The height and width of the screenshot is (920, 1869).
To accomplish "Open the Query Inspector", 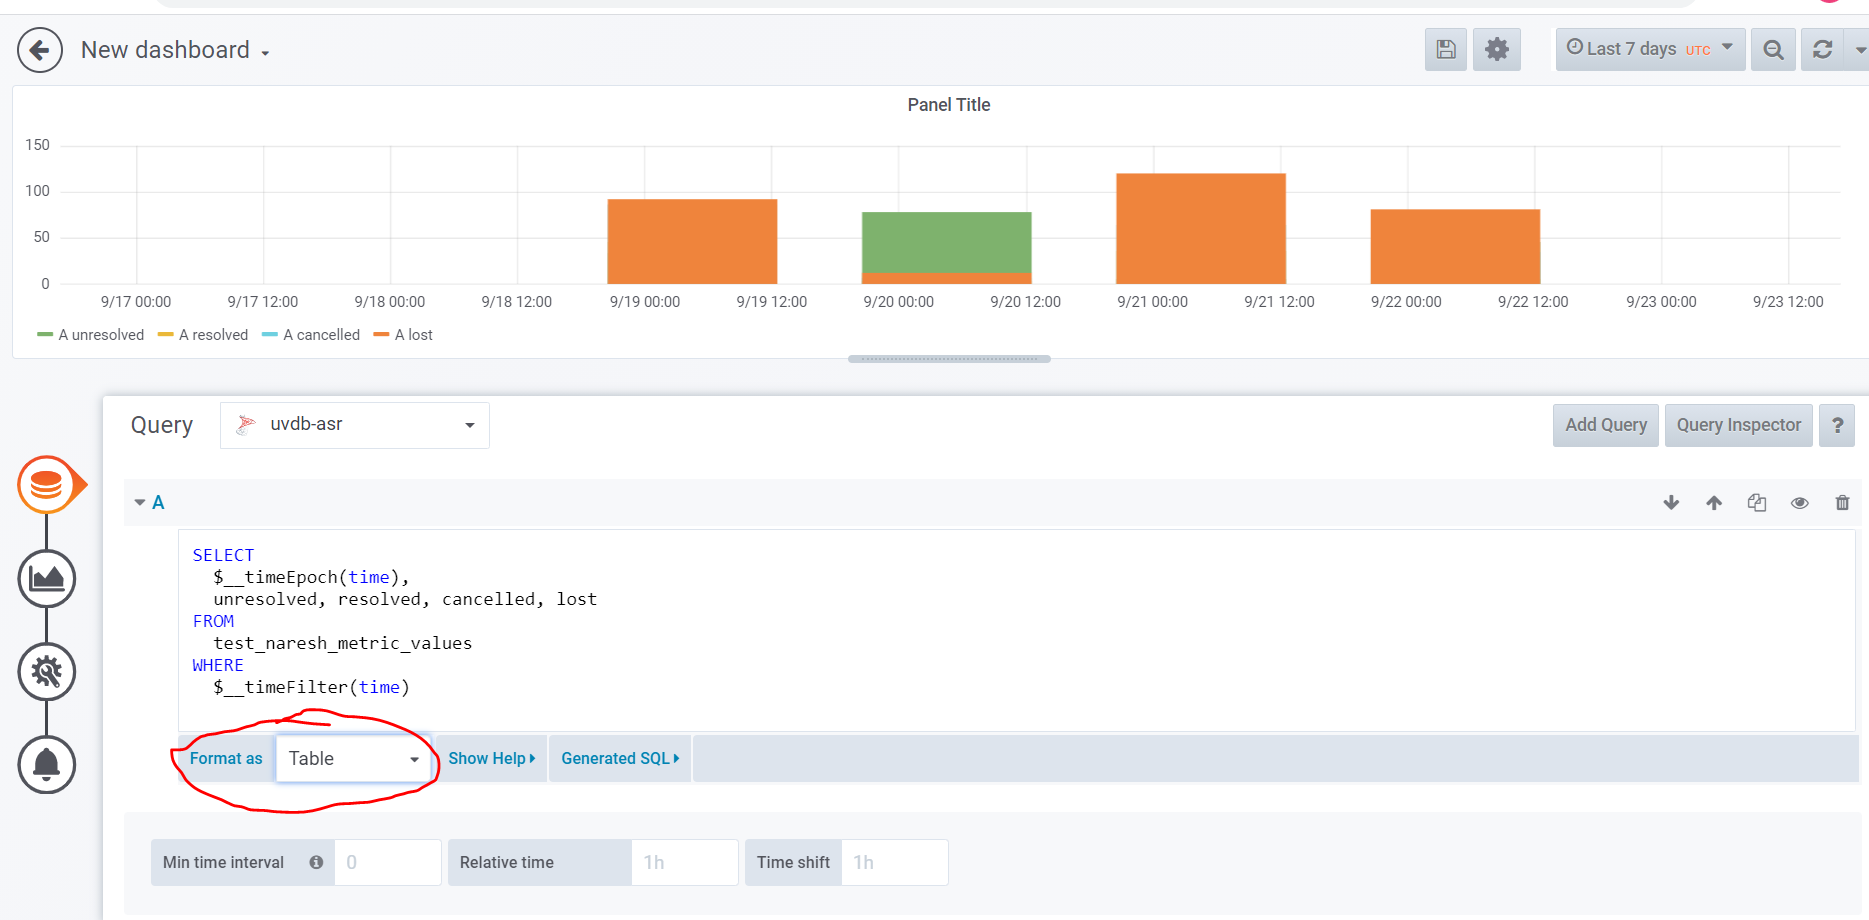I will pos(1738,425).
